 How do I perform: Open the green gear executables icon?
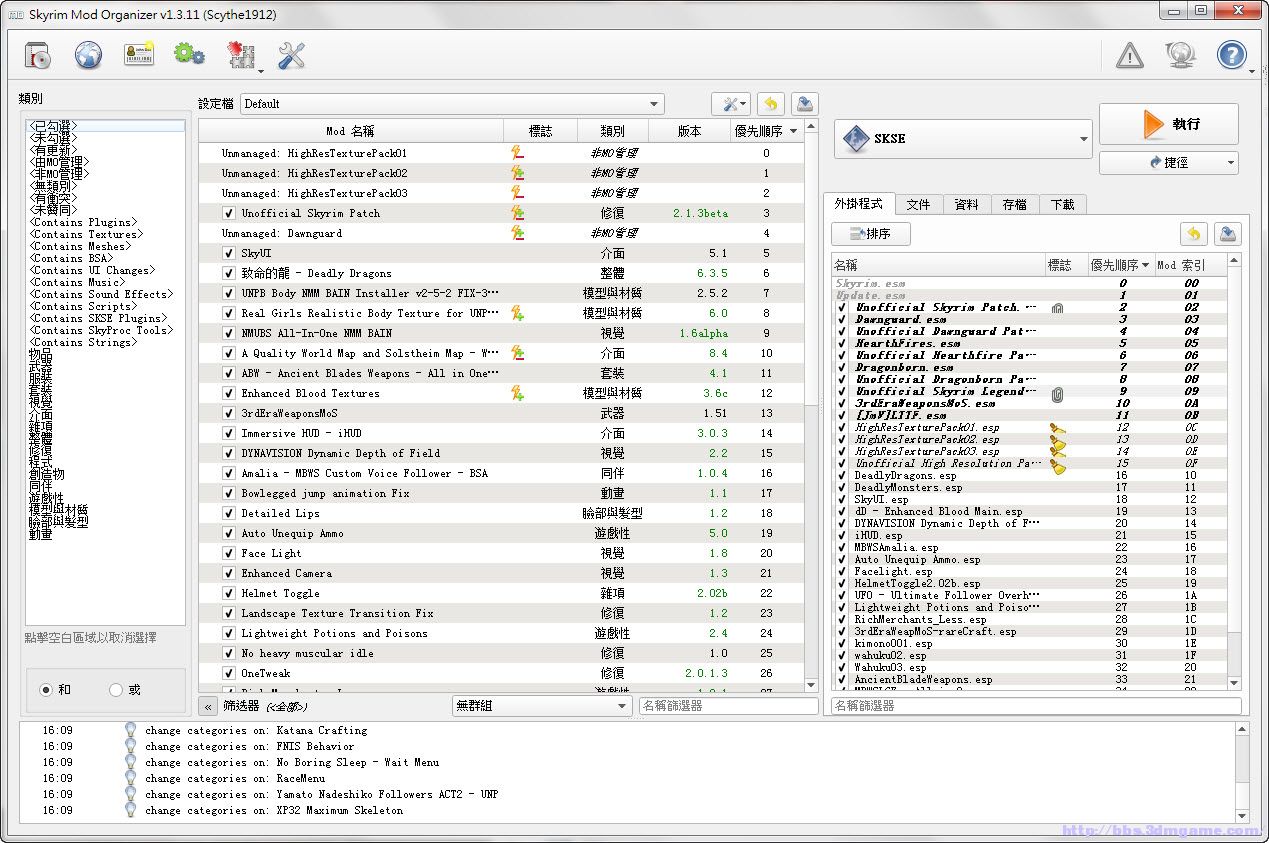pos(189,54)
